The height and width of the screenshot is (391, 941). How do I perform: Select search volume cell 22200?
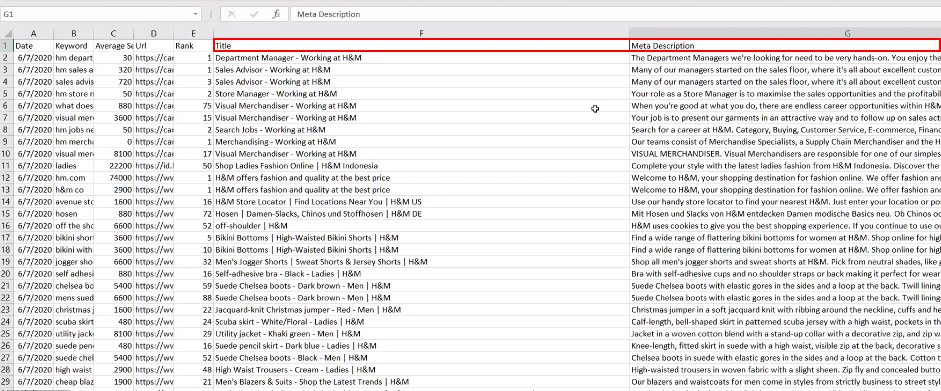click(113, 166)
